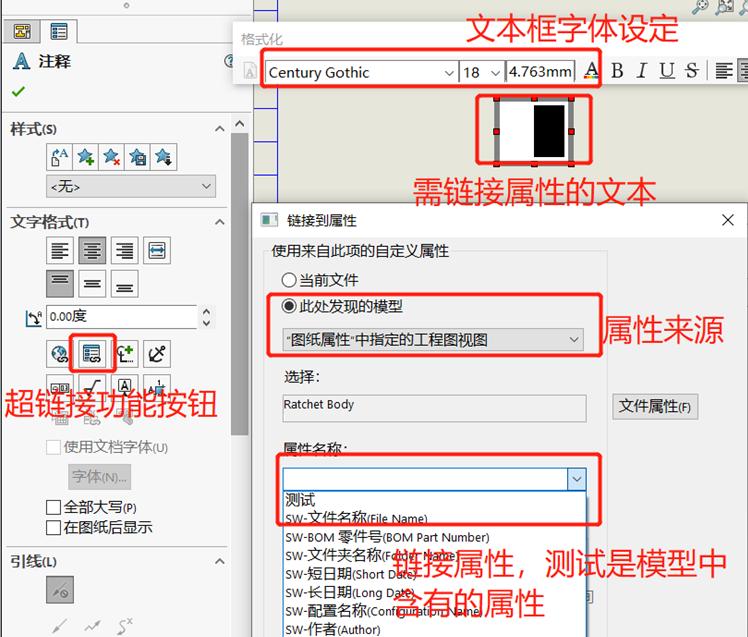Image resolution: width=748 pixels, height=637 pixels.
Task: Click the angle field showing 0.00度
Action: (x=121, y=317)
